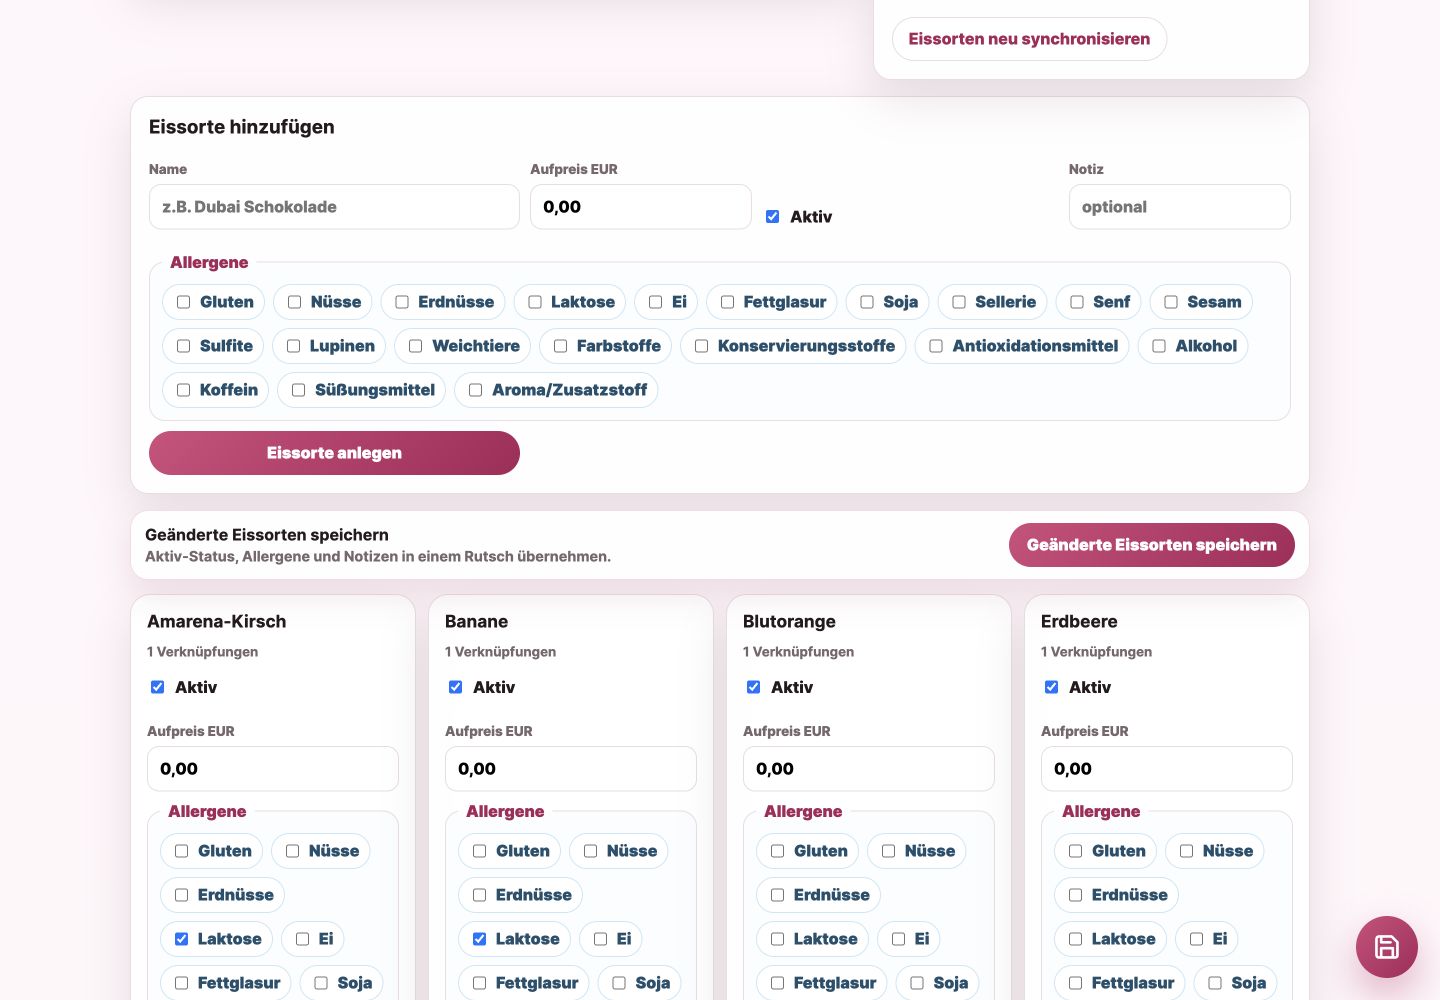1440x1000 pixels.
Task: Check Soja allergen in add form
Action: tap(867, 302)
